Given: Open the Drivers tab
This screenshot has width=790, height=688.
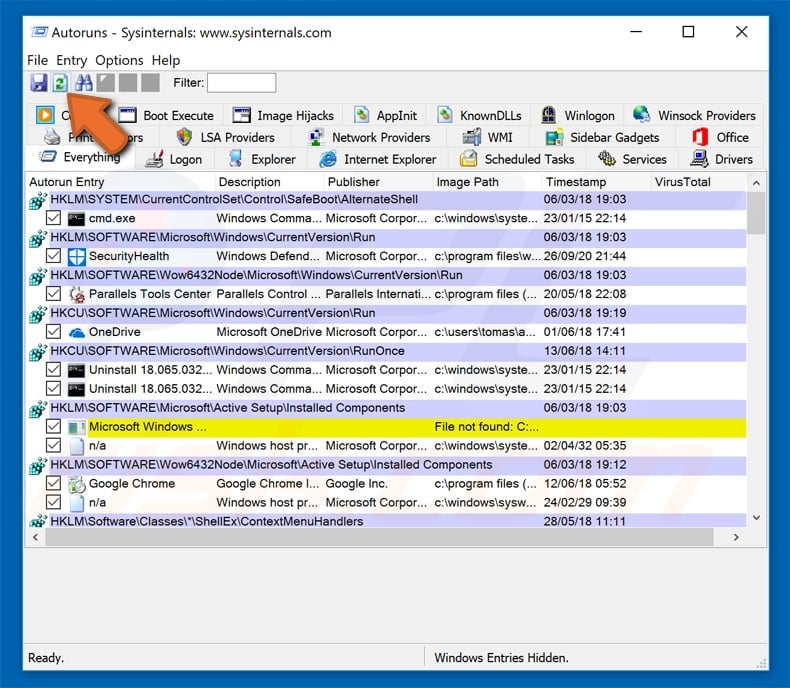Looking at the screenshot, I should pyautogui.click(x=721, y=160).
